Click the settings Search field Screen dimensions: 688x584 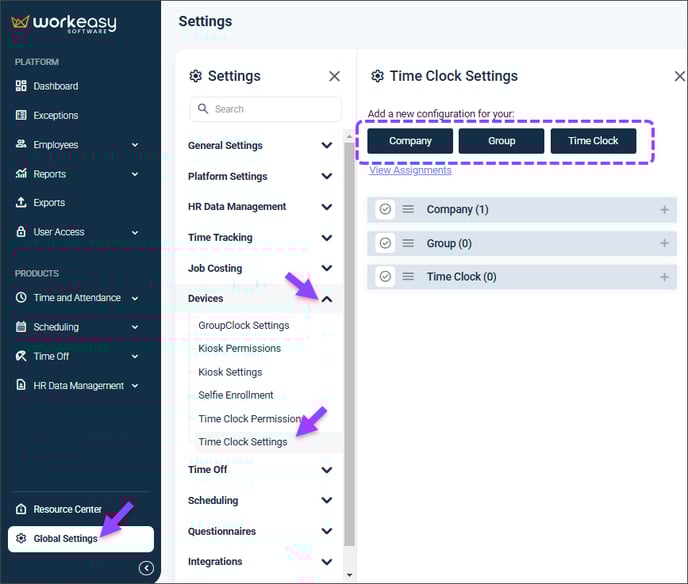pos(265,109)
